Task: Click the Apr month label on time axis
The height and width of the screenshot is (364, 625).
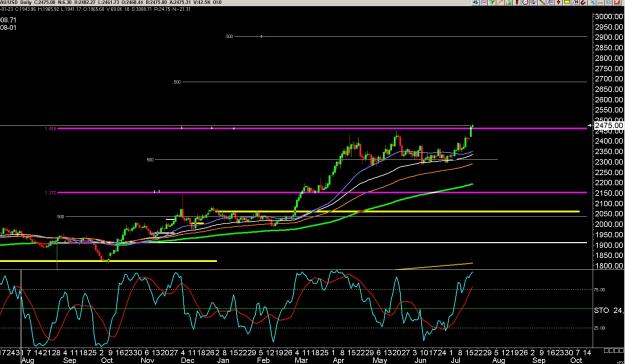Action: coord(338,360)
